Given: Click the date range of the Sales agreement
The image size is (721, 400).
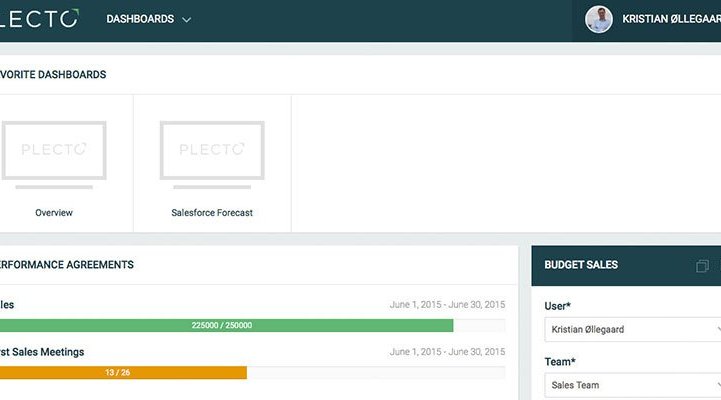Looking at the screenshot, I should click(447, 305).
